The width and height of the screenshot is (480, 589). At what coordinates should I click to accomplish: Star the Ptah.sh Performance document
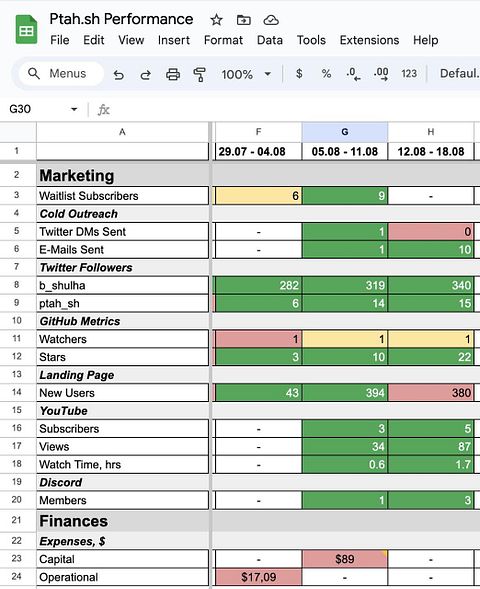[216, 20]
